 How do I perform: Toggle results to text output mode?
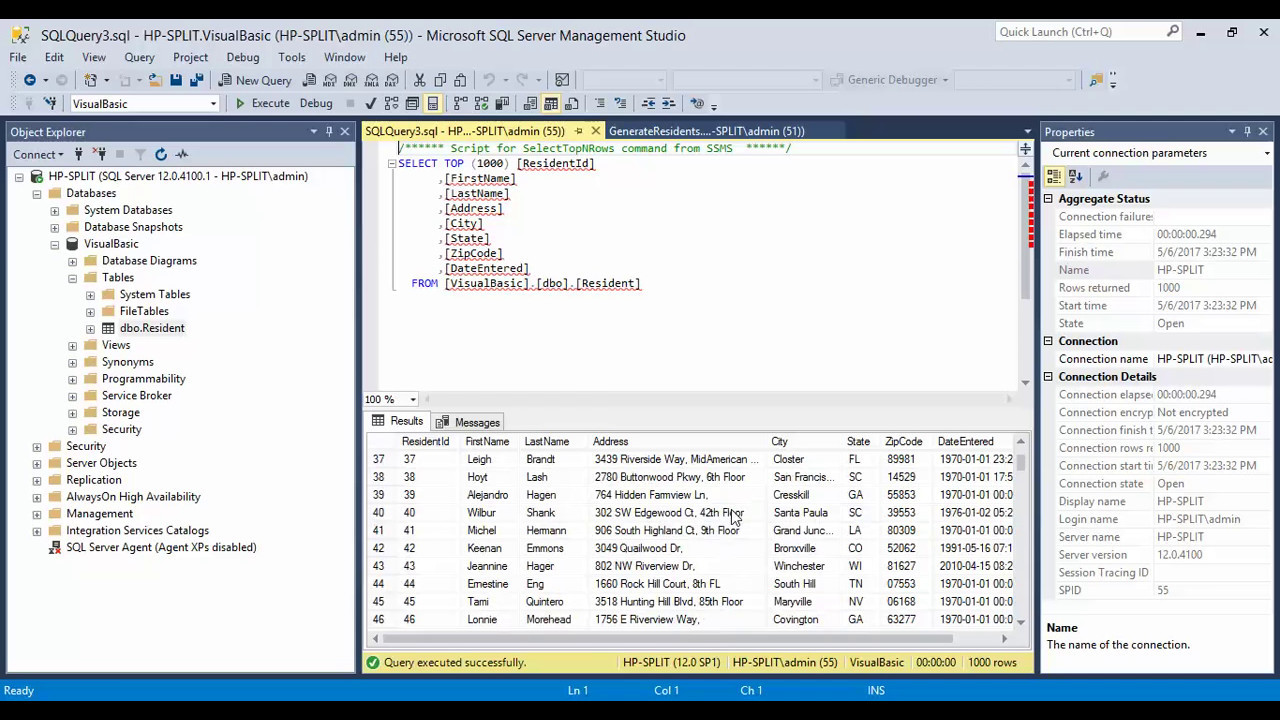click(528, 103)
